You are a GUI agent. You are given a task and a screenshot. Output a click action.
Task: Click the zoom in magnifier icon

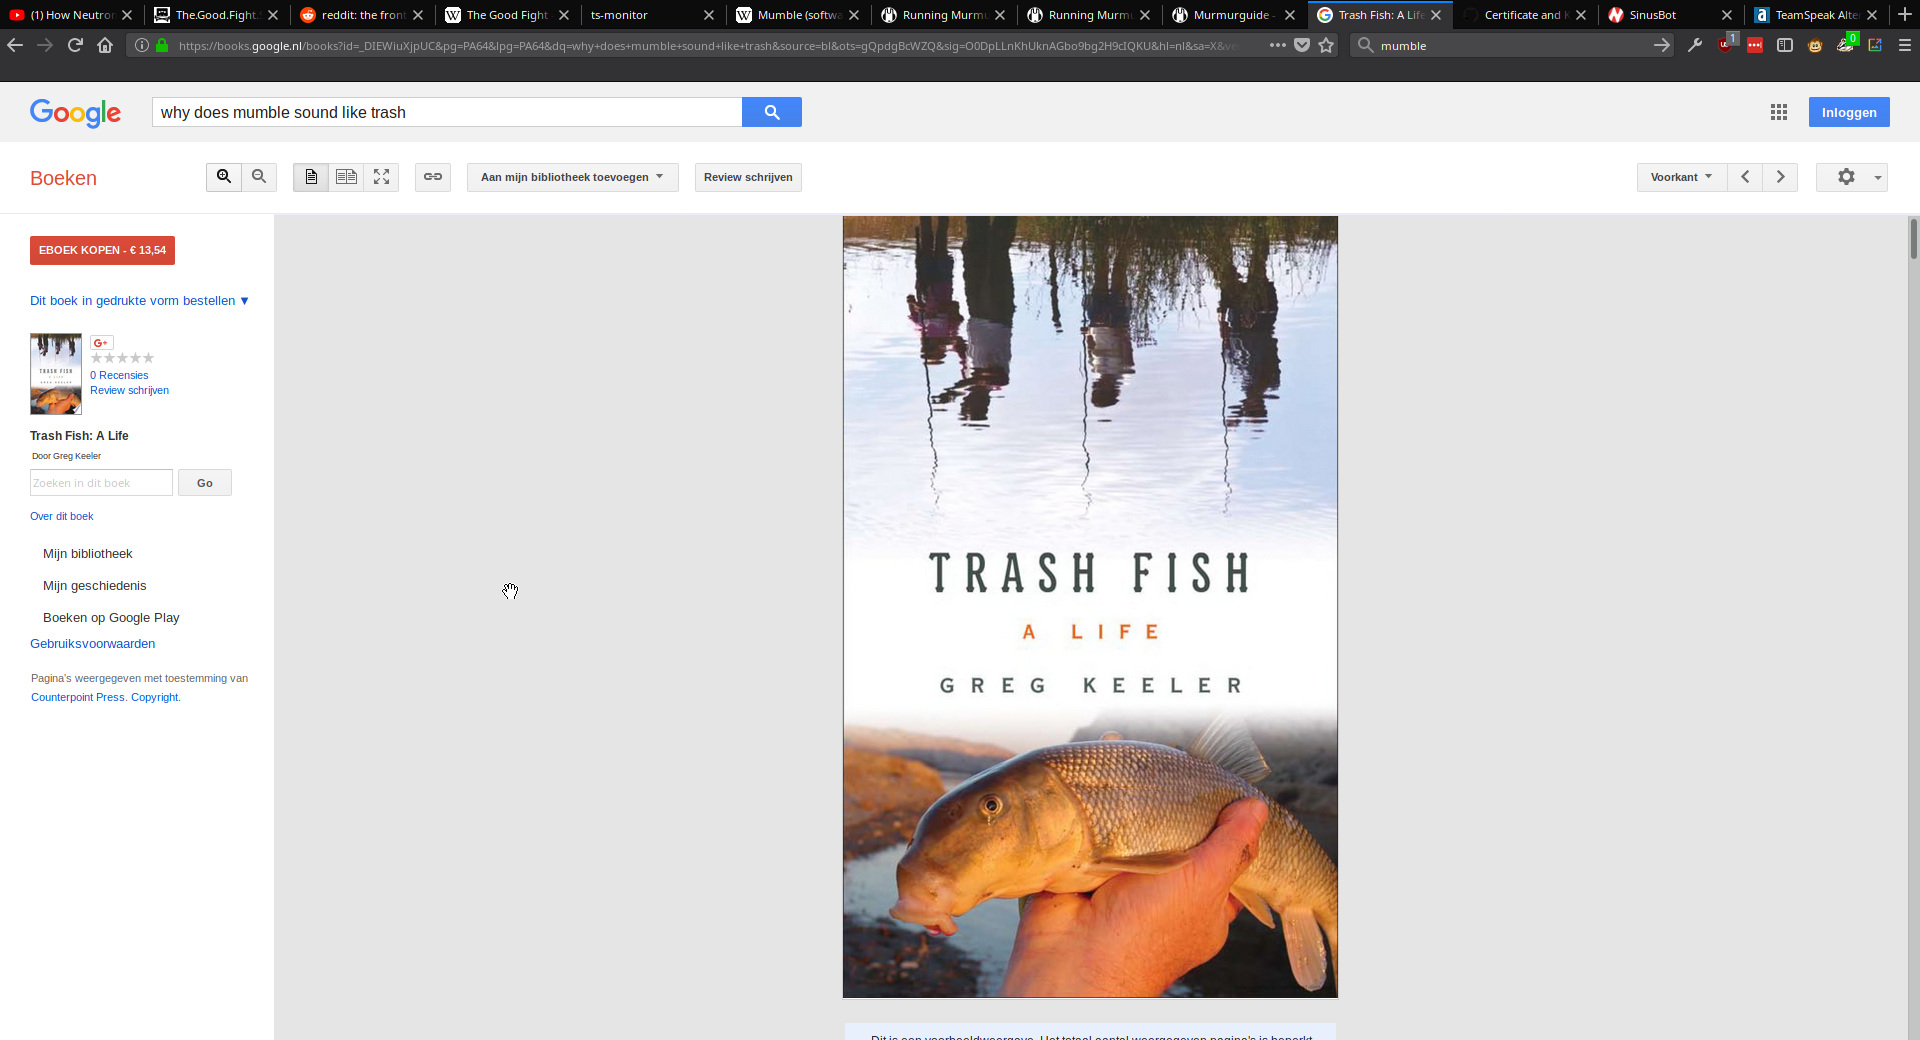click(x=224, y=177)
